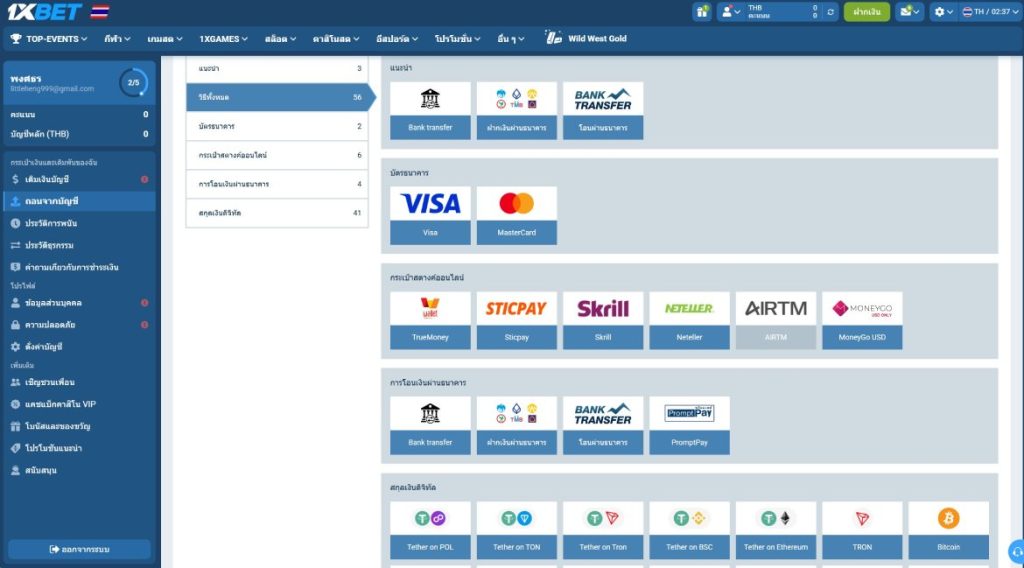Open the support item in sidebar
Viewport: 1024px width, 568px height.
click(79, 470)
